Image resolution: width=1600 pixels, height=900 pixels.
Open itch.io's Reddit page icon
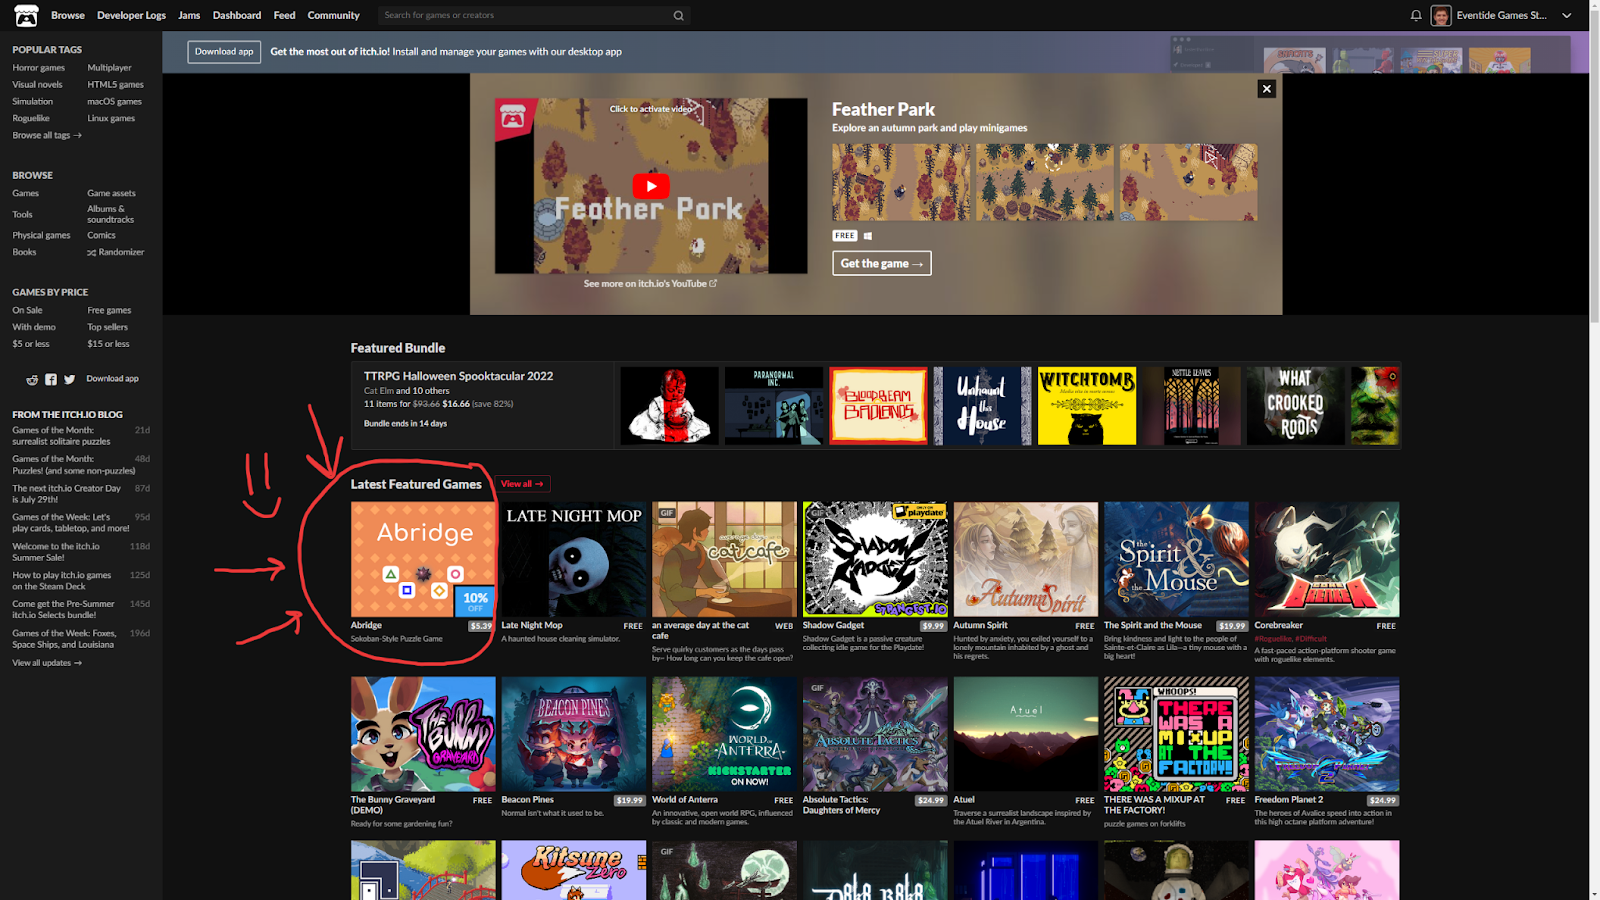32,379
